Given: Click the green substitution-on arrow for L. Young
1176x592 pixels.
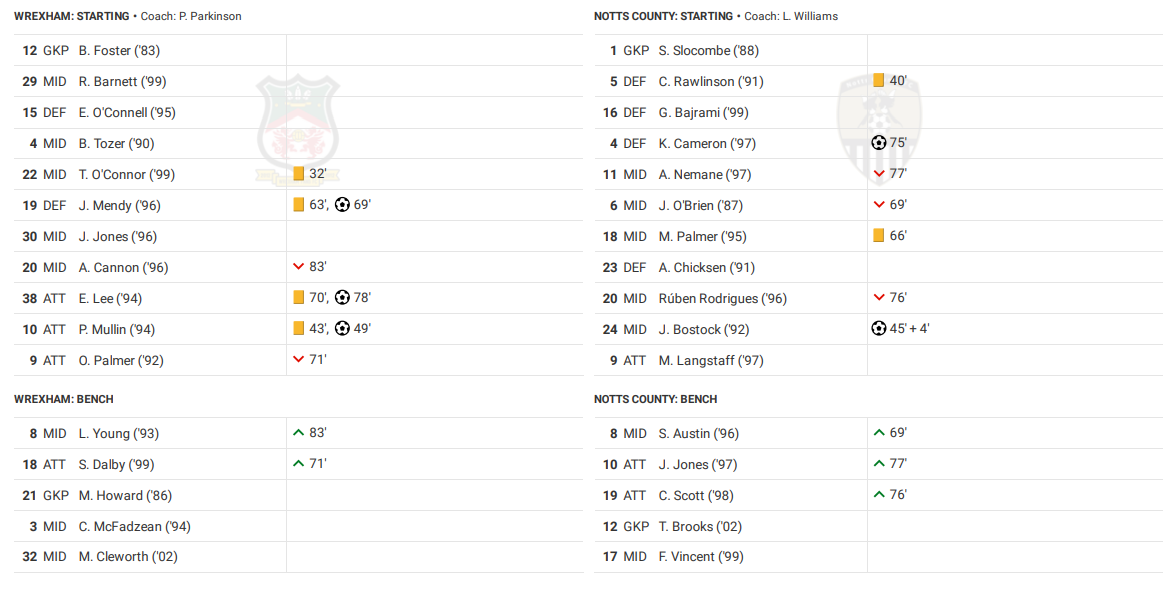Looking at the screenshot, I should [298, 433].
